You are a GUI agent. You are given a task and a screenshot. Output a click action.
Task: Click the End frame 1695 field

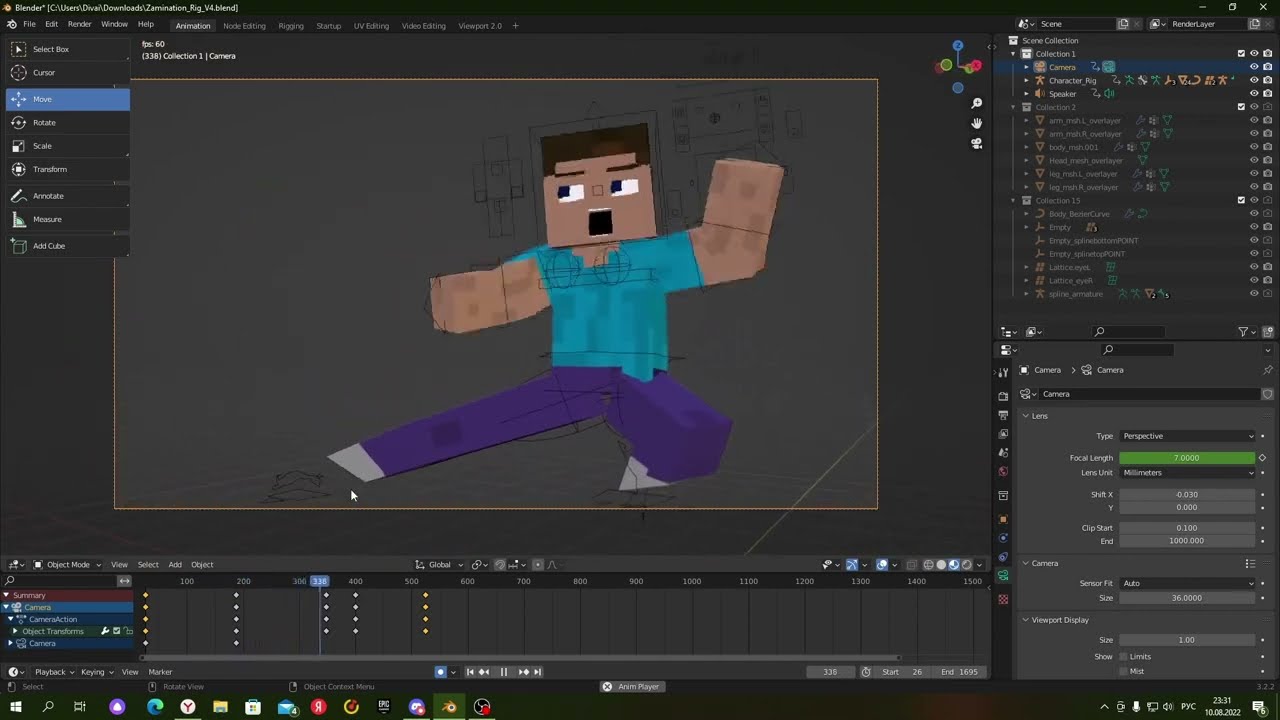(960, 672)
